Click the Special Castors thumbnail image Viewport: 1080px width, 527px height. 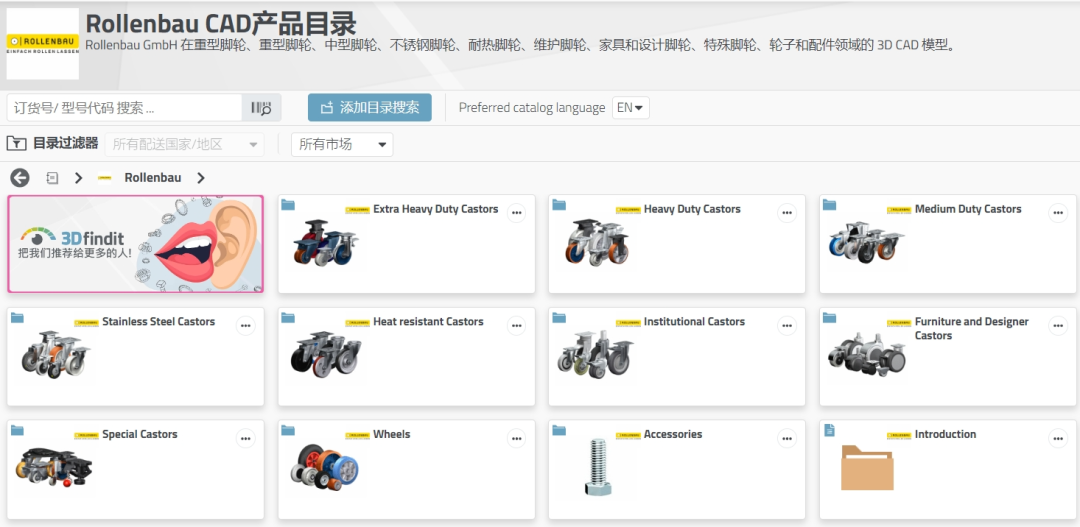coord(54,468)
